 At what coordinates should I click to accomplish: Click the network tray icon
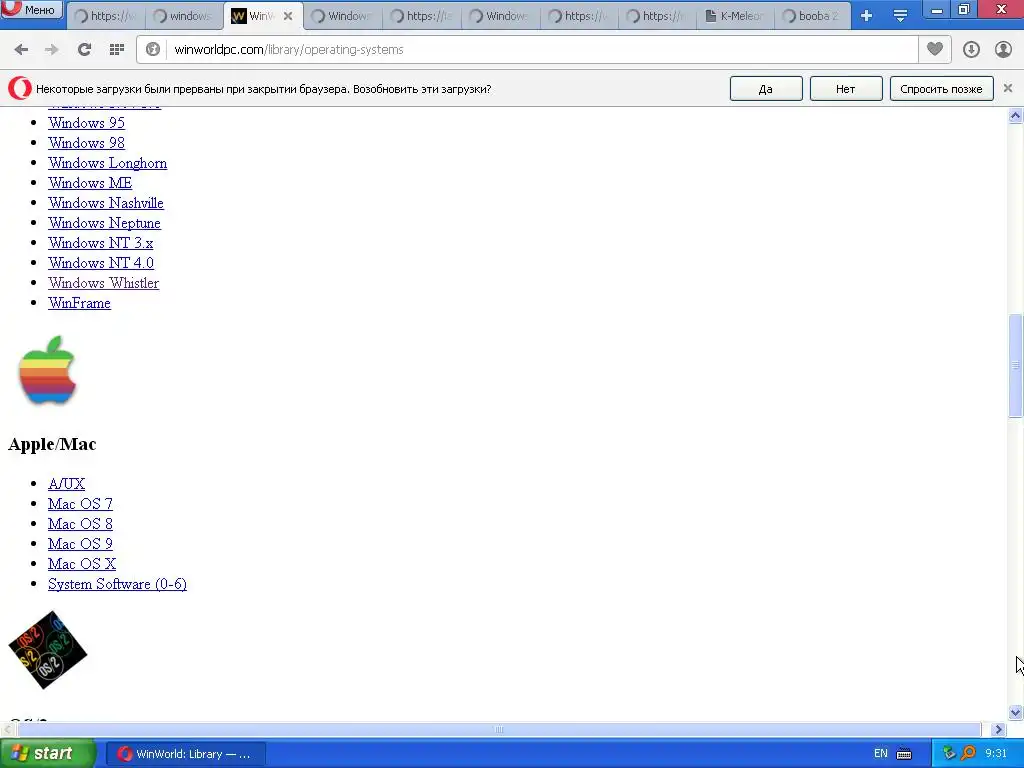pyautogui.click(x=949, y=754)
